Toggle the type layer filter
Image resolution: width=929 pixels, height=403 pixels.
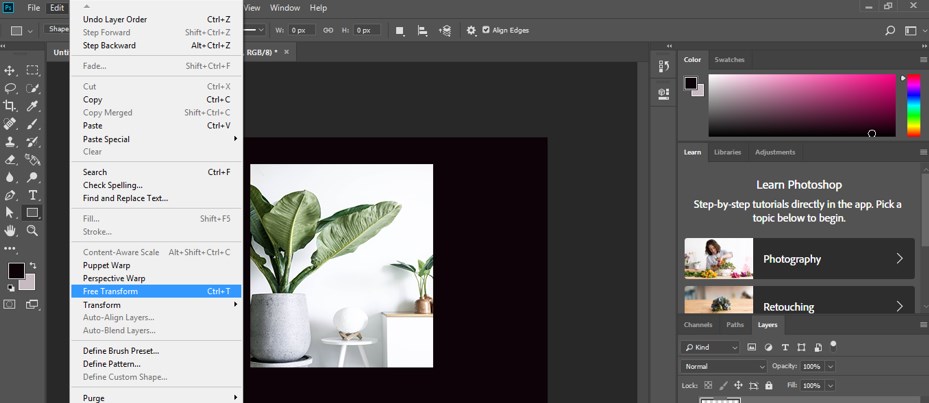tap(784, 347)
